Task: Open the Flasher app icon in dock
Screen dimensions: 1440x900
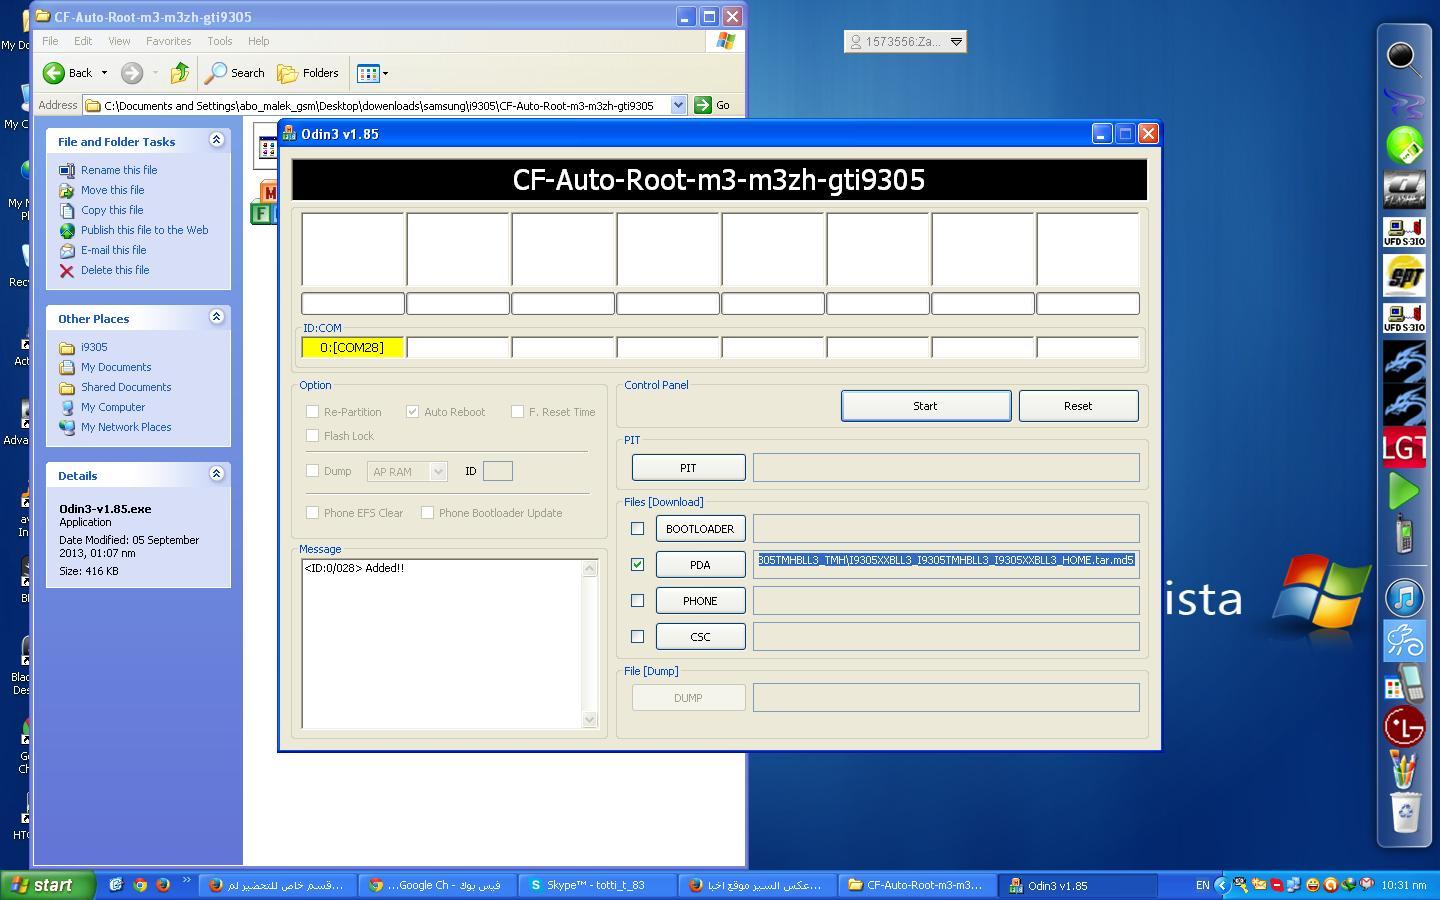Action: pos(1404,190)
